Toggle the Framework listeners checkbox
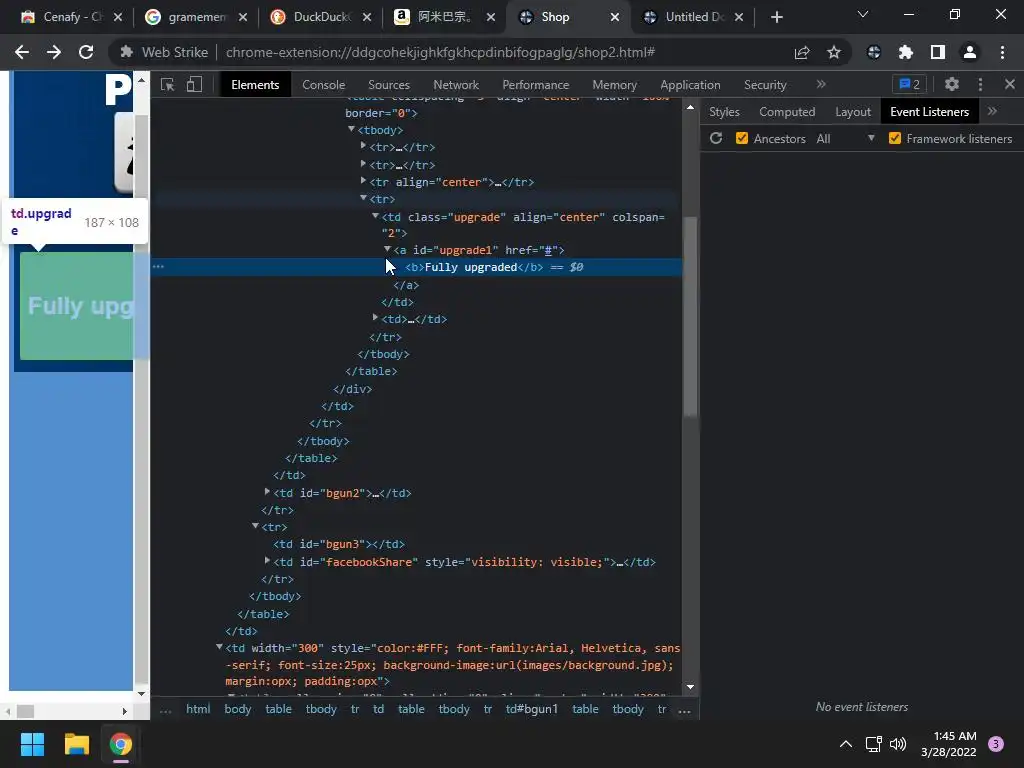This screenshot has width=1024, height=768. (x=895, y=138)
